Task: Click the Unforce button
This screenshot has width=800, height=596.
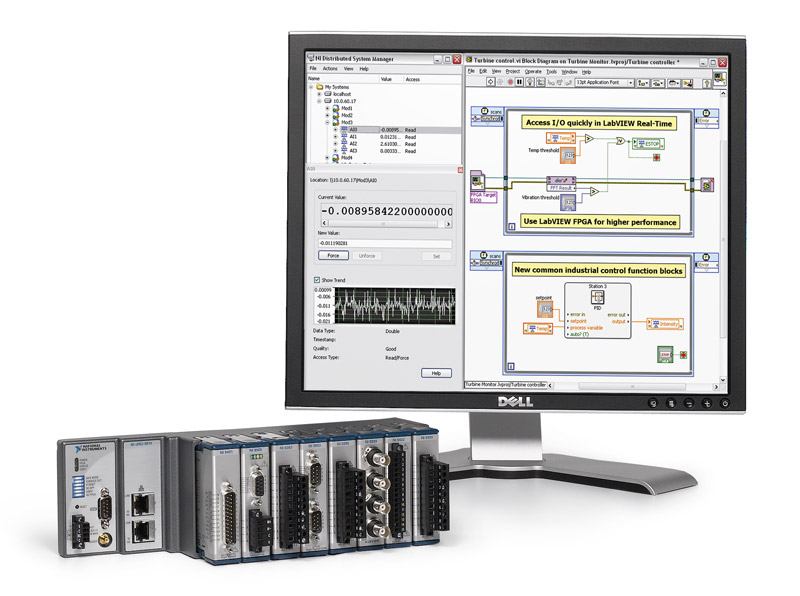Action: (367, 256)
